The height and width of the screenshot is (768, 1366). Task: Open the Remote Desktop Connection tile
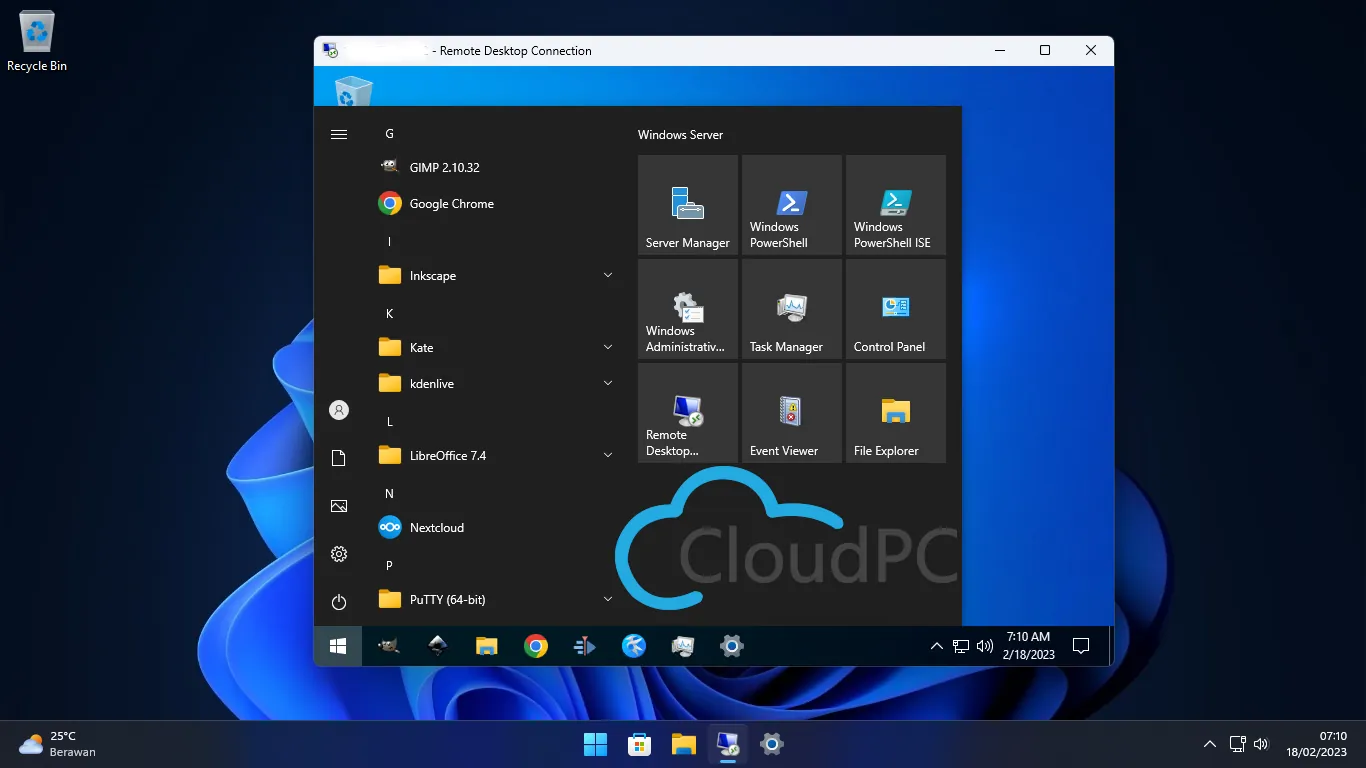(688, 413)
